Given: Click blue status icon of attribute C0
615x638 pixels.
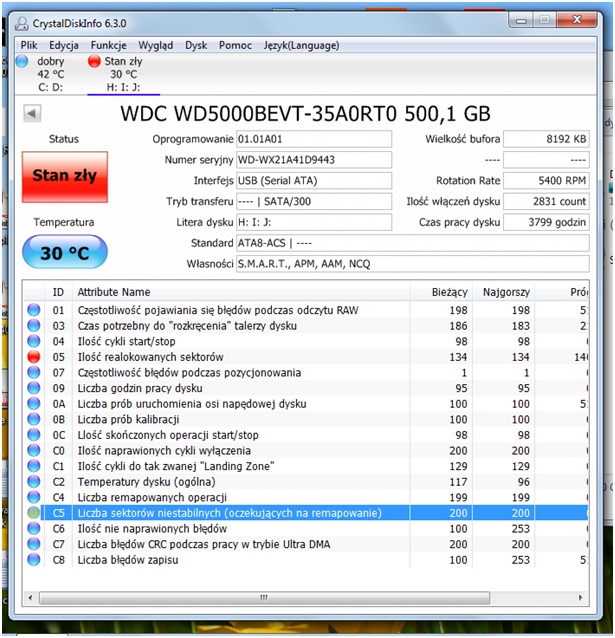Looking at the screenshot, I should (34, 450).
